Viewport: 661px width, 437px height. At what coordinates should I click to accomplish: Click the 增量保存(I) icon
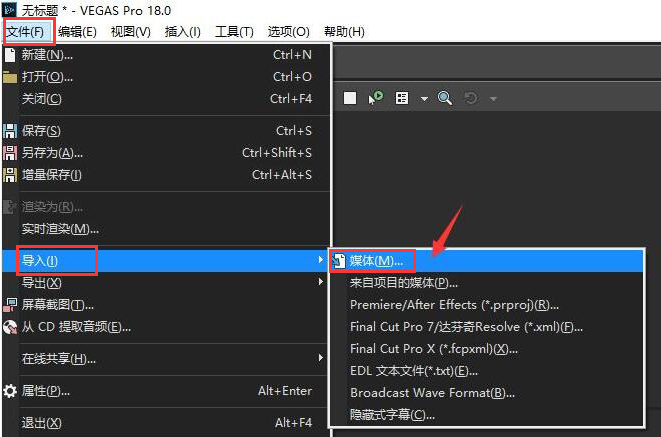click(10, 174)
